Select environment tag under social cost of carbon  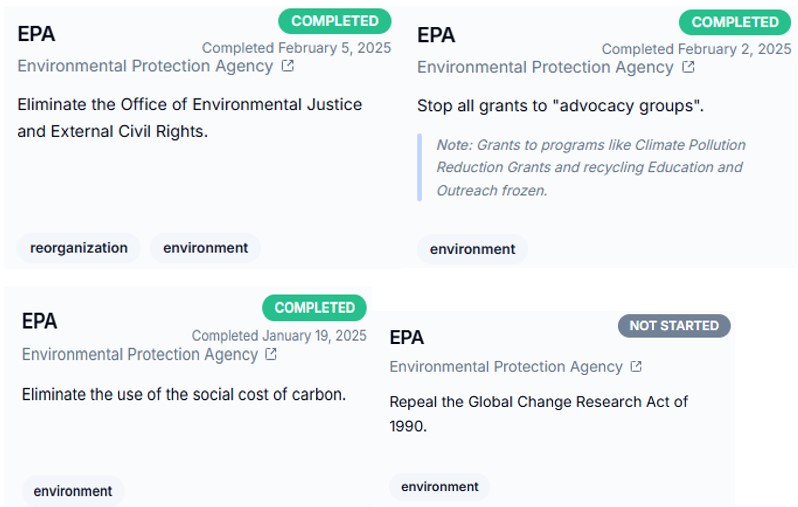click(x=73, y=491)
